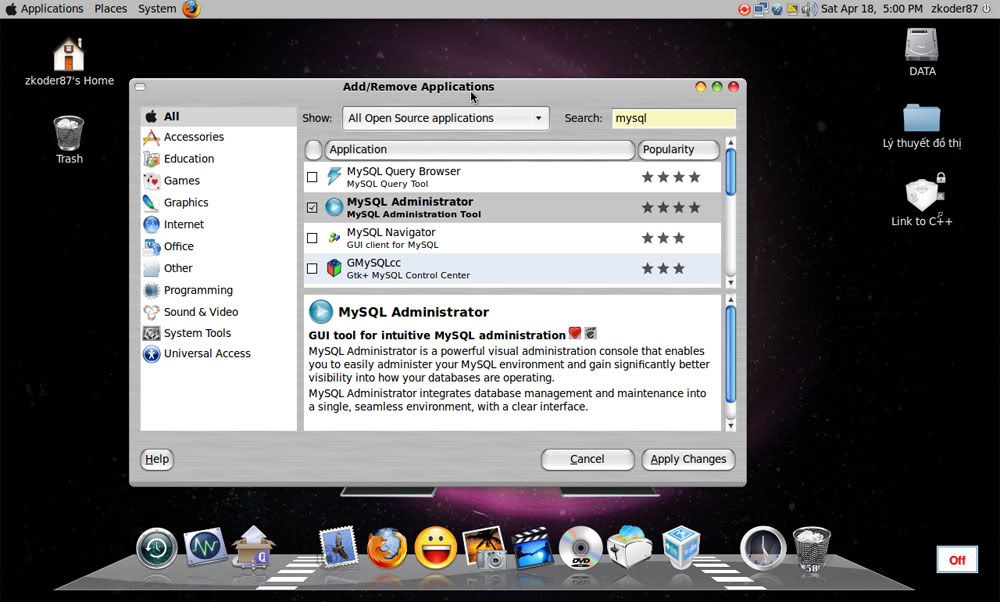The width and height of the screenshot is (1000, 602).
Task: Select the DATA drive desktop icon
Action: [x=922, y=52]
